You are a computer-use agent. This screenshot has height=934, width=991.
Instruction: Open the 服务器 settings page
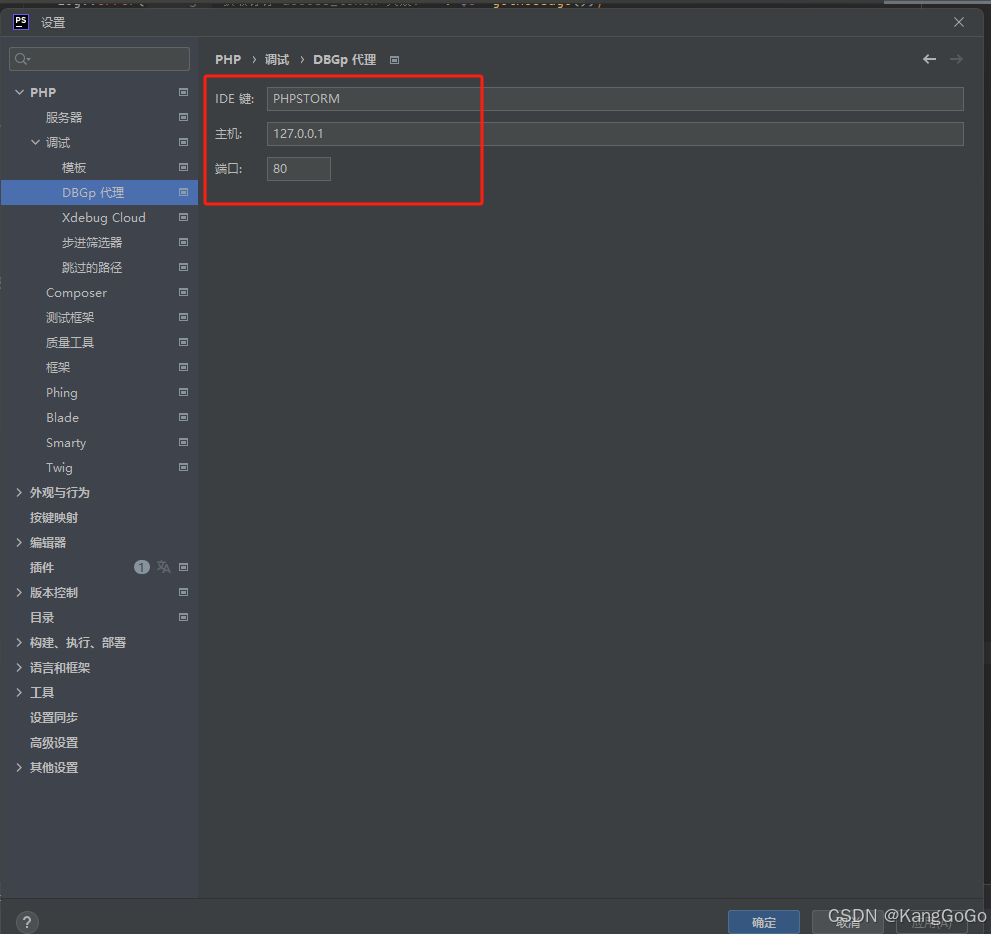[64, 118]
